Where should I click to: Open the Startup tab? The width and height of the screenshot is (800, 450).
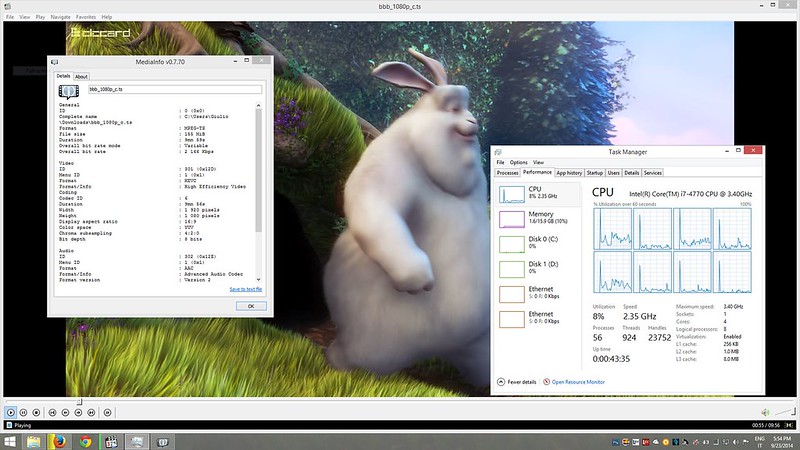tap(594, 173)
